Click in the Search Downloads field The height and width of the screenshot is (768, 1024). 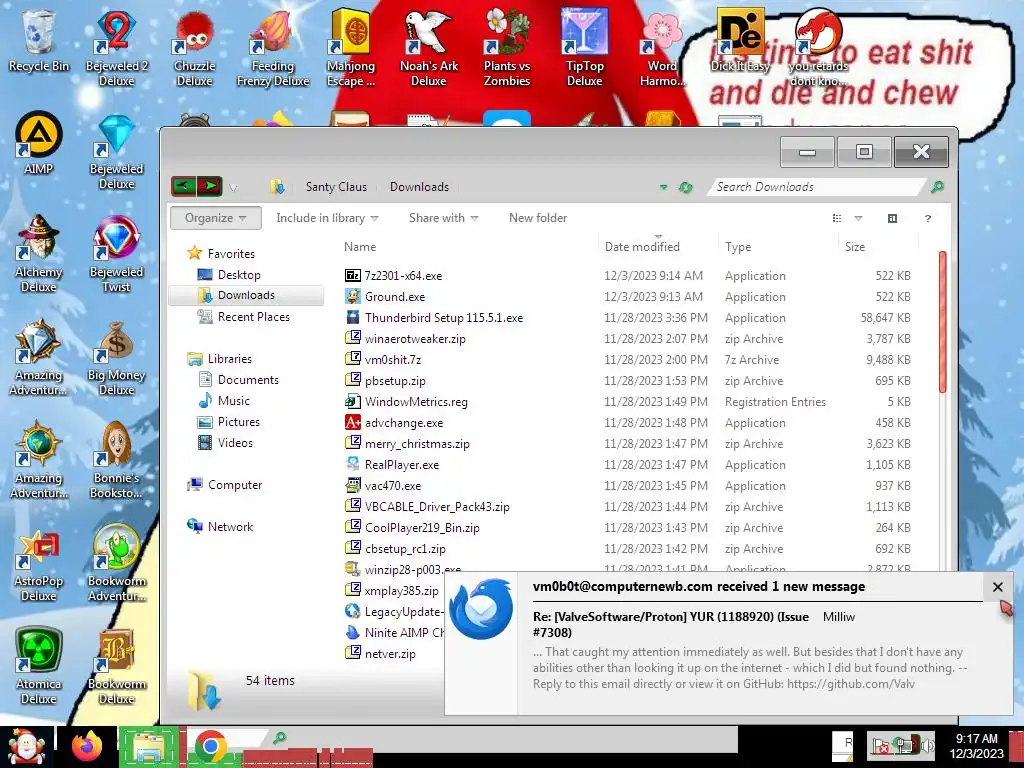[x=816, y=187]
